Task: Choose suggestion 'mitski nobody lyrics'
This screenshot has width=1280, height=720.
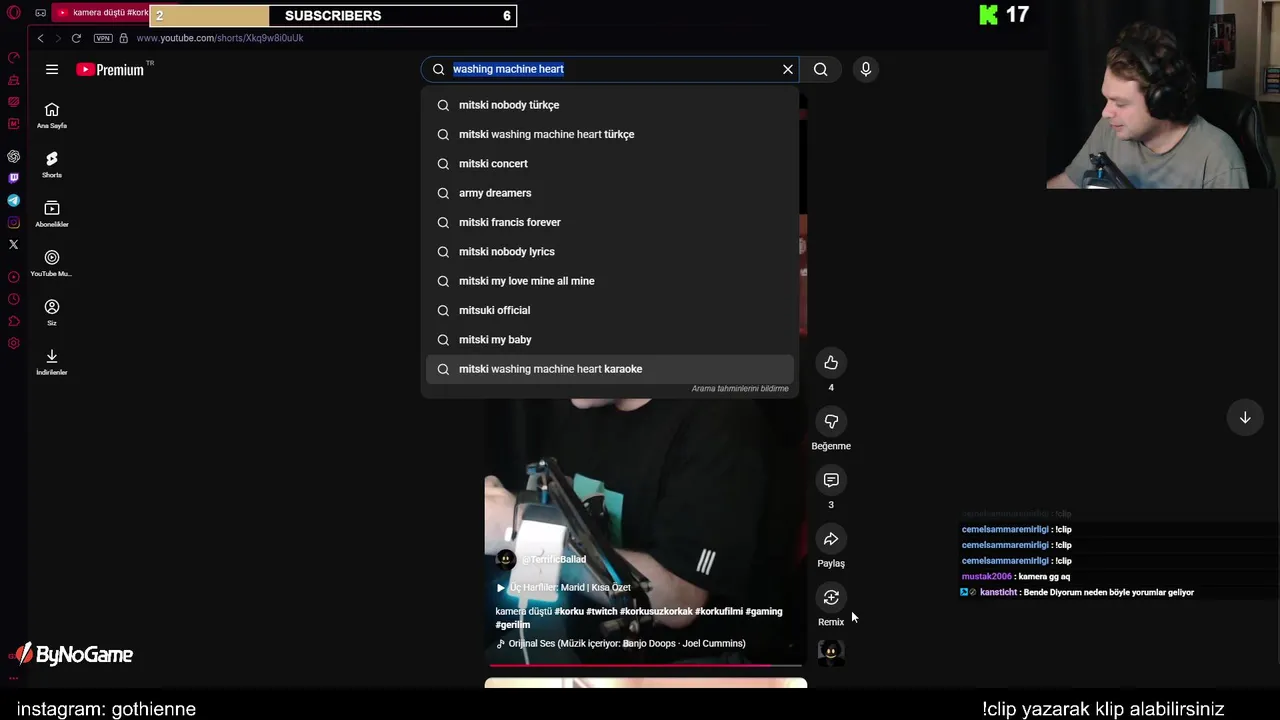Action: [x=610, y=252]
